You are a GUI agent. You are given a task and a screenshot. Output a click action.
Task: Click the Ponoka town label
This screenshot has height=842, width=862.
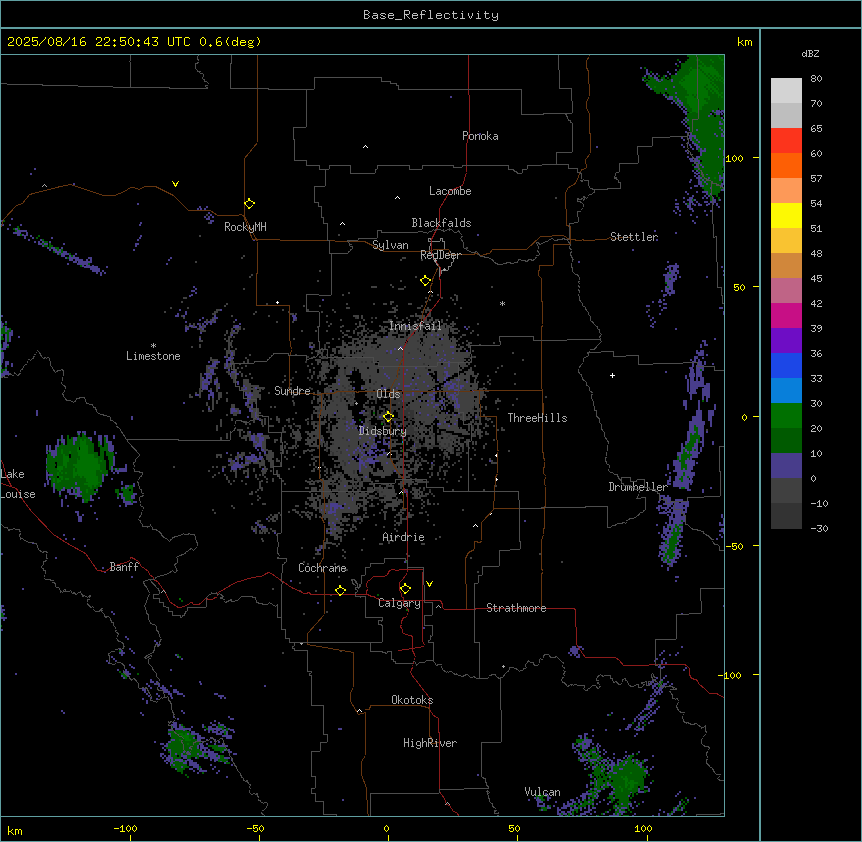480,136
